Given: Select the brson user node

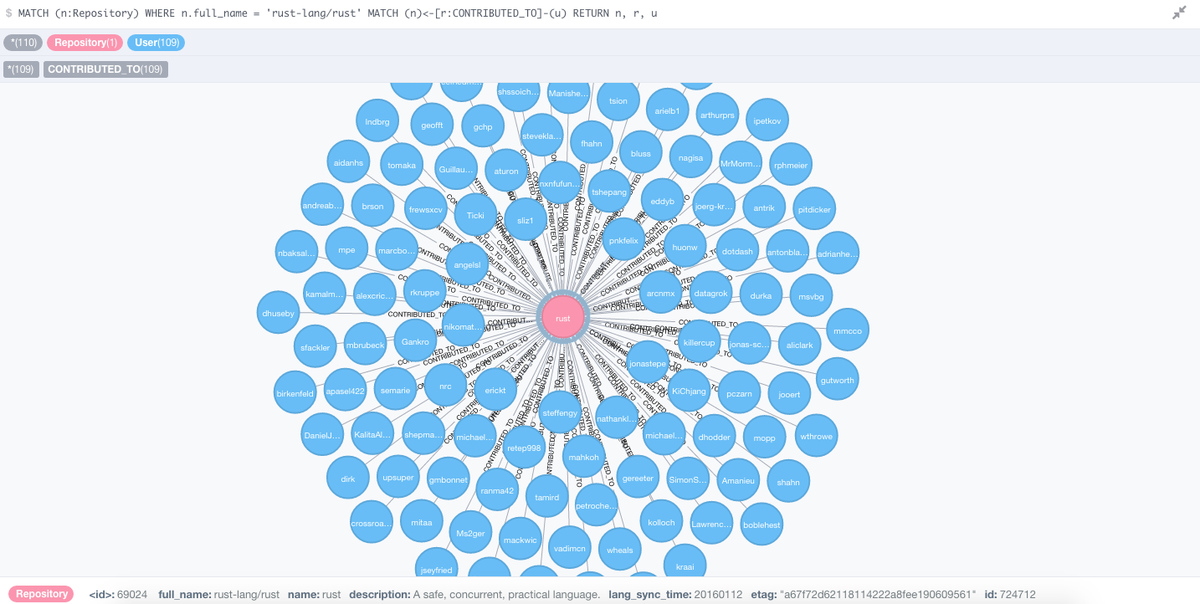Looking at the screenshot, I should (373, 206).
